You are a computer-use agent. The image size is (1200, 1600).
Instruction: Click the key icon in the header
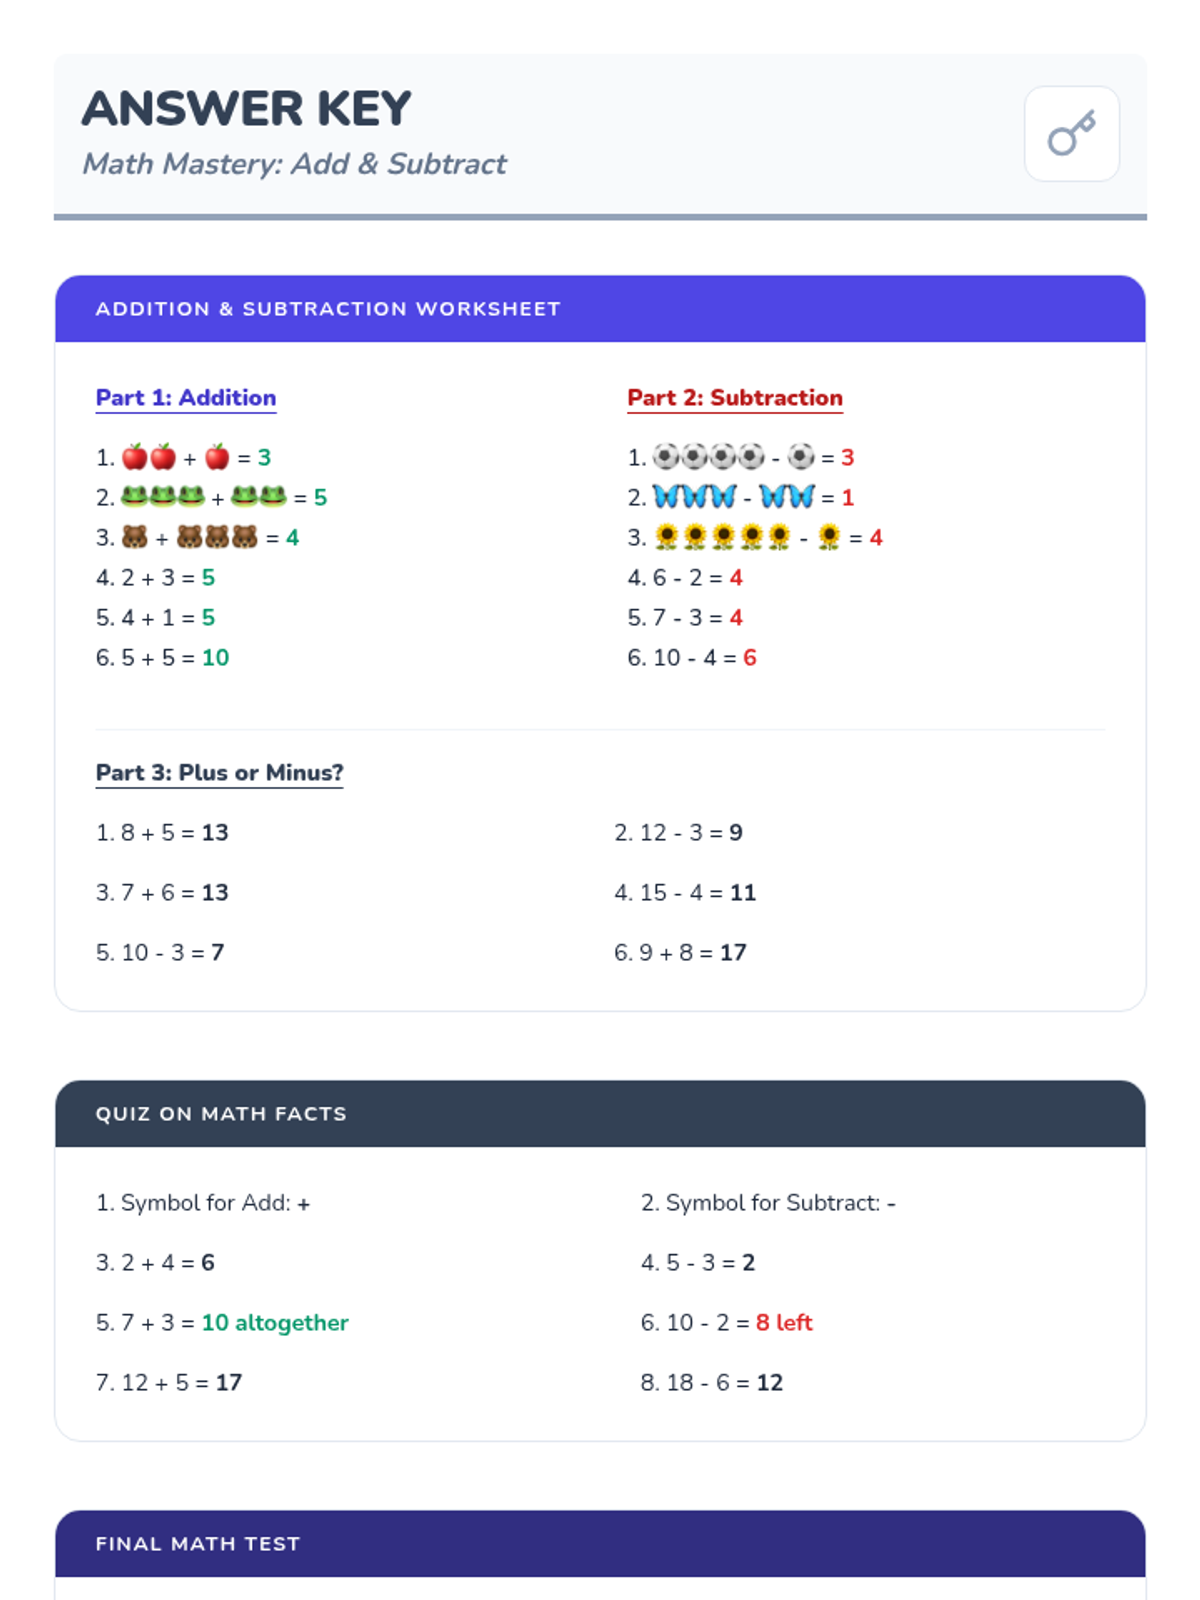(1071, 134)
